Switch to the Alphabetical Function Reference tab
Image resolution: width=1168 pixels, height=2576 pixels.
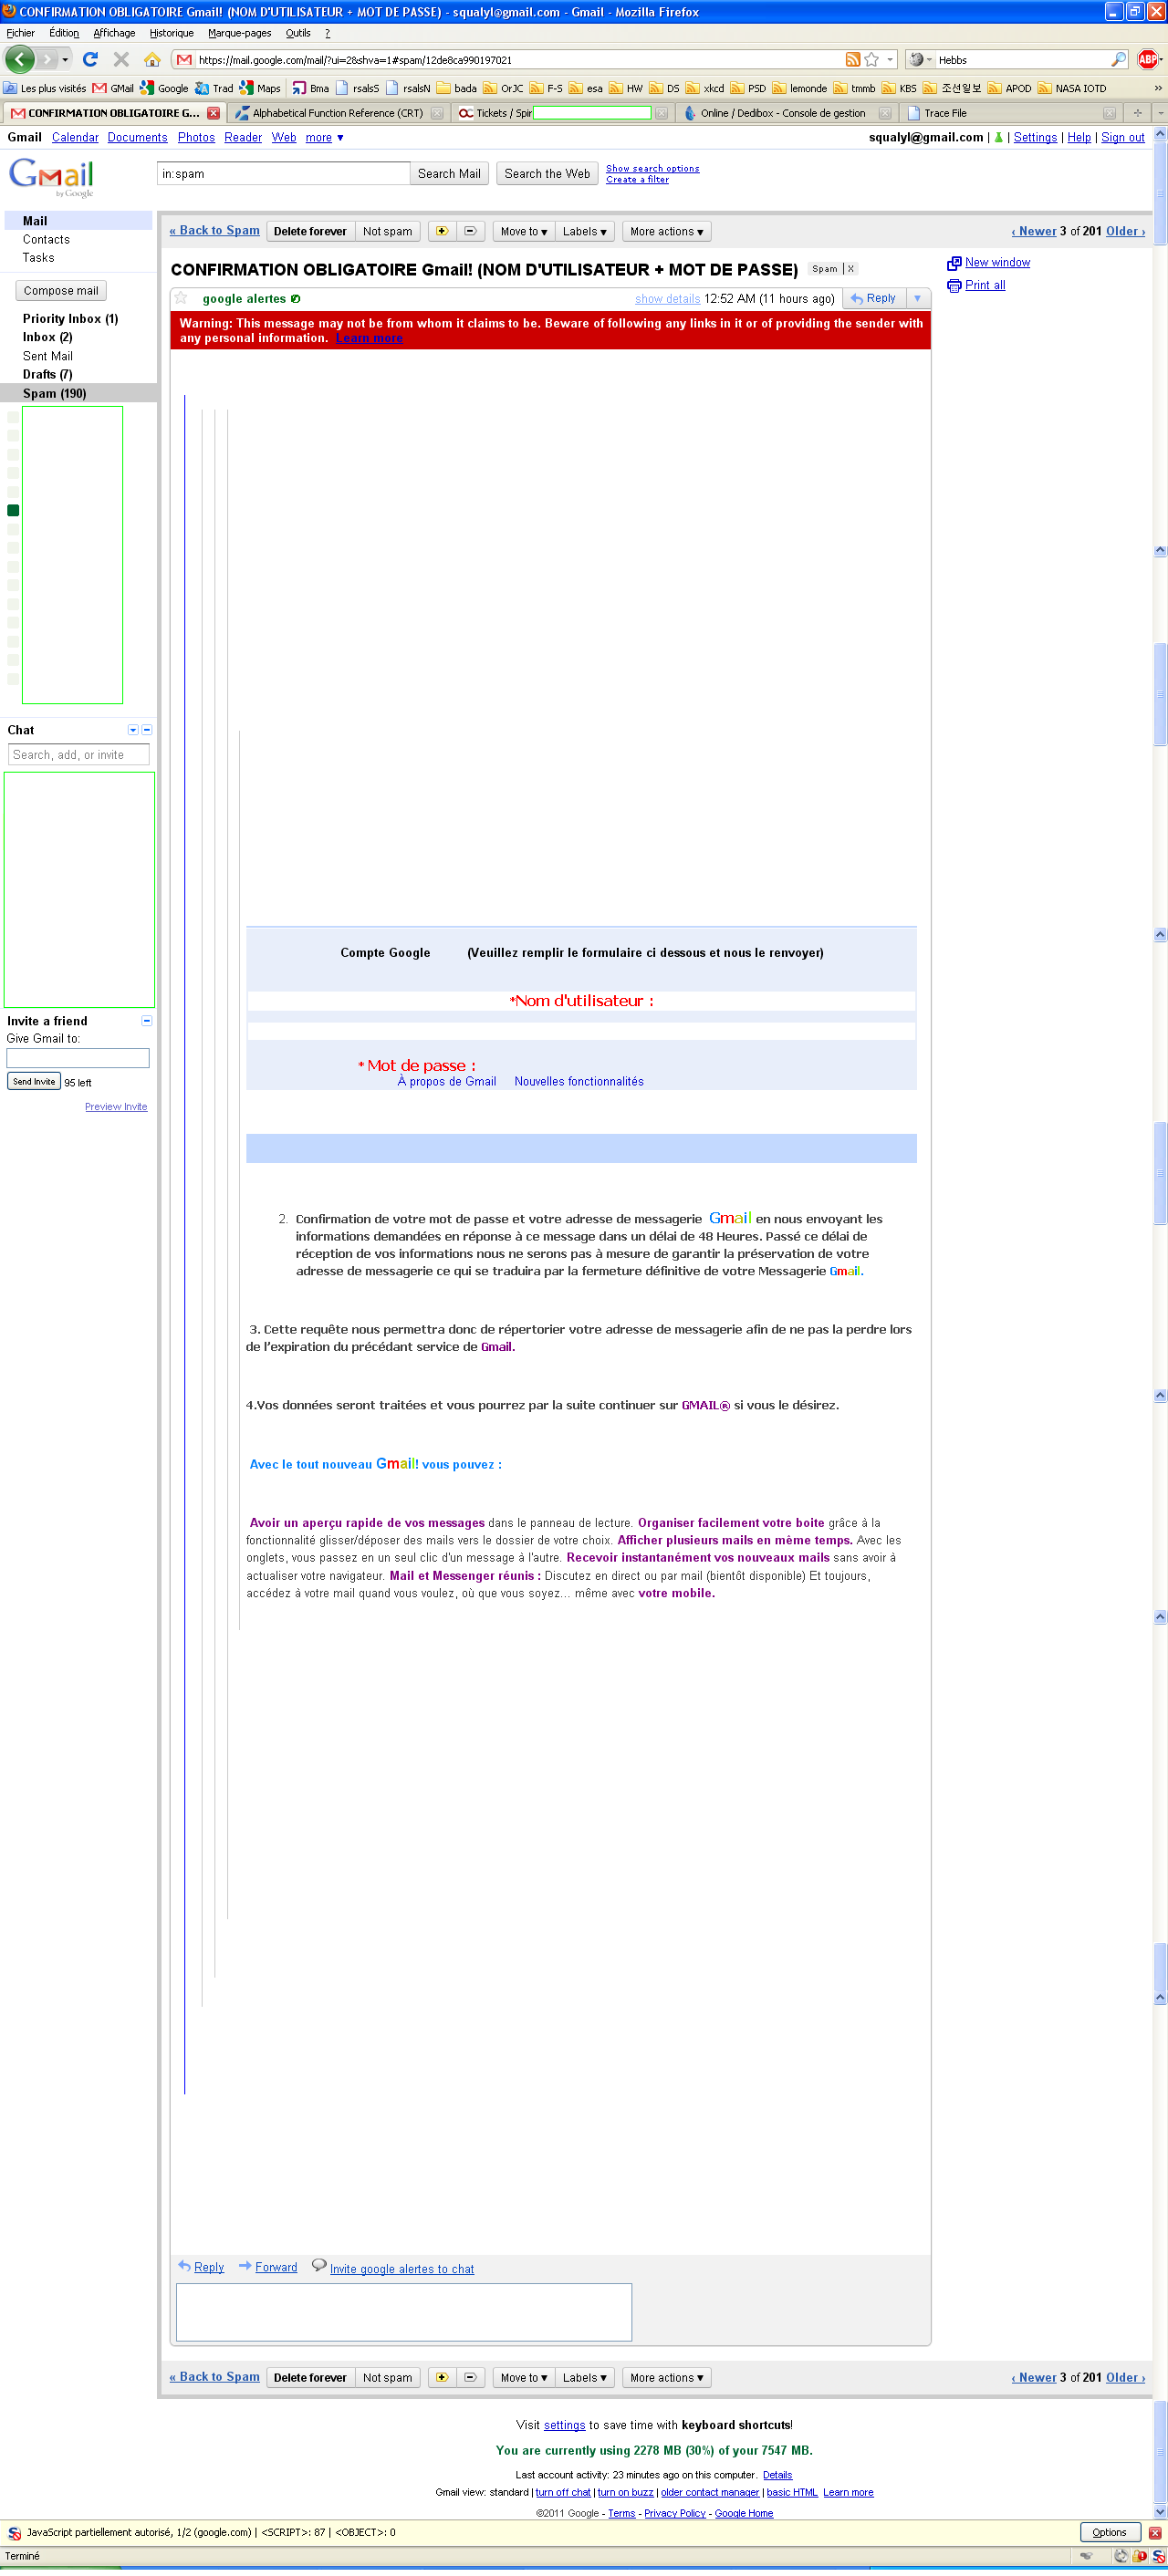coord(337,113)
